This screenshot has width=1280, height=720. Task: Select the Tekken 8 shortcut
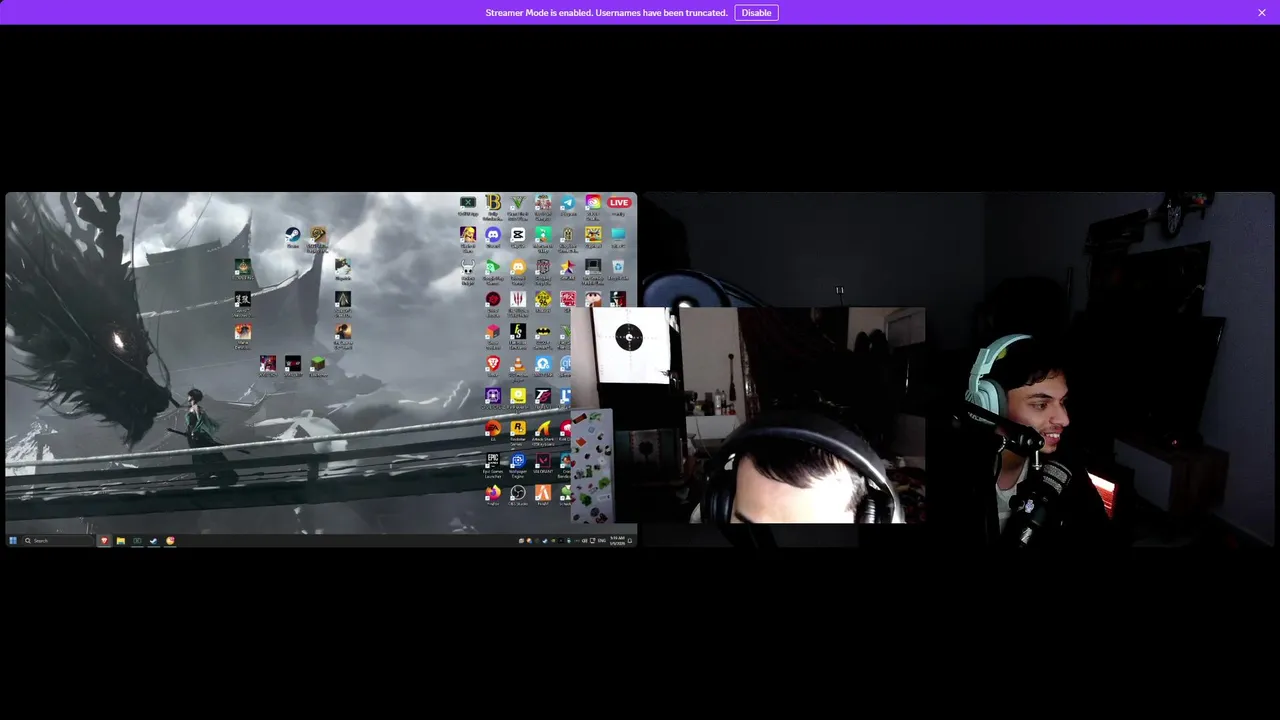coord(543,396)
